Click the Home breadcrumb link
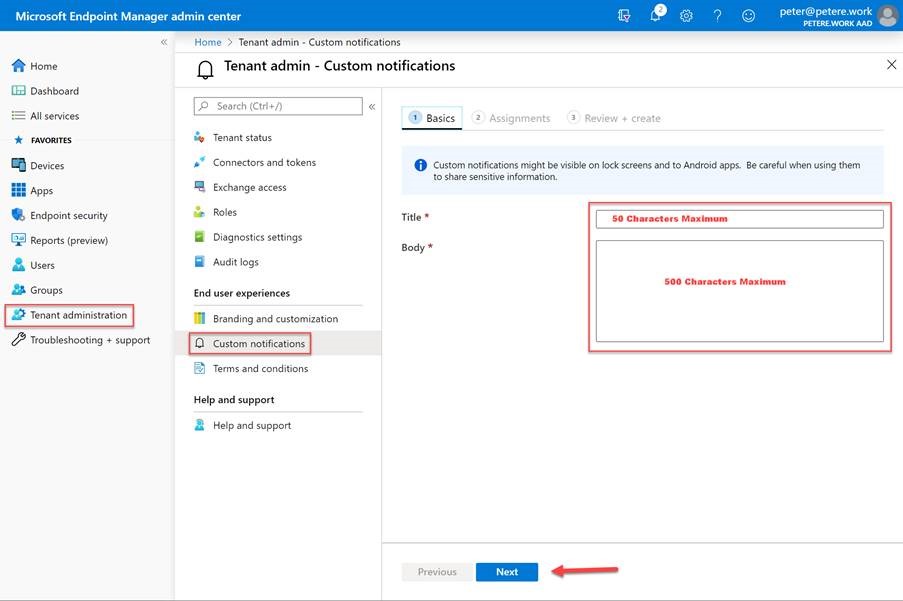 208,43
